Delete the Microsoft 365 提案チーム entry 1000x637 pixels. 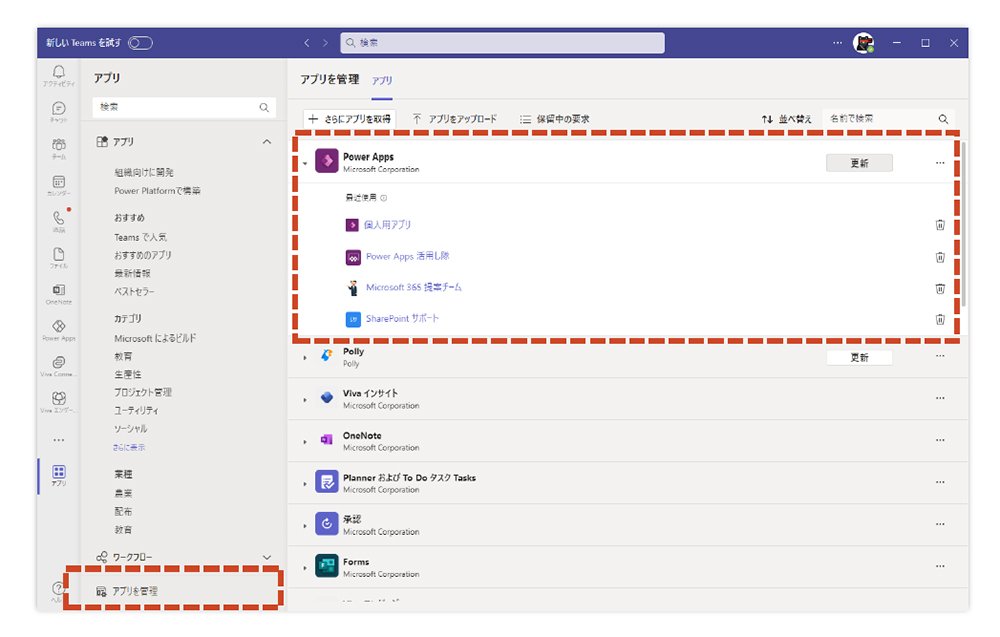point(940,288)
